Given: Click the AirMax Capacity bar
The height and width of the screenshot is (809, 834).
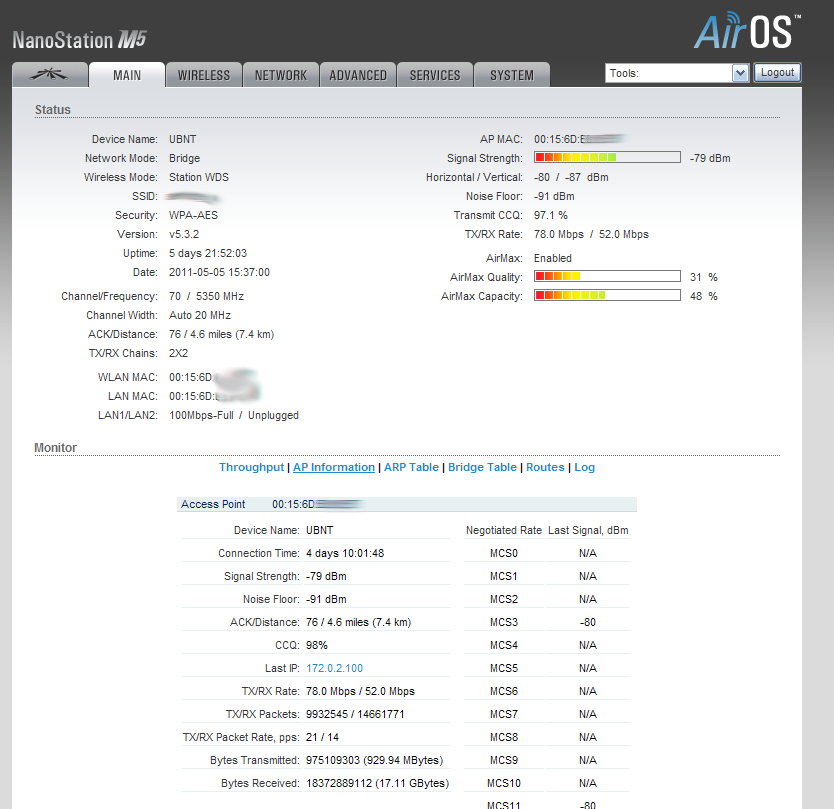Looking at the screenshot, I should pyautogui.click(x=607, y=295).
